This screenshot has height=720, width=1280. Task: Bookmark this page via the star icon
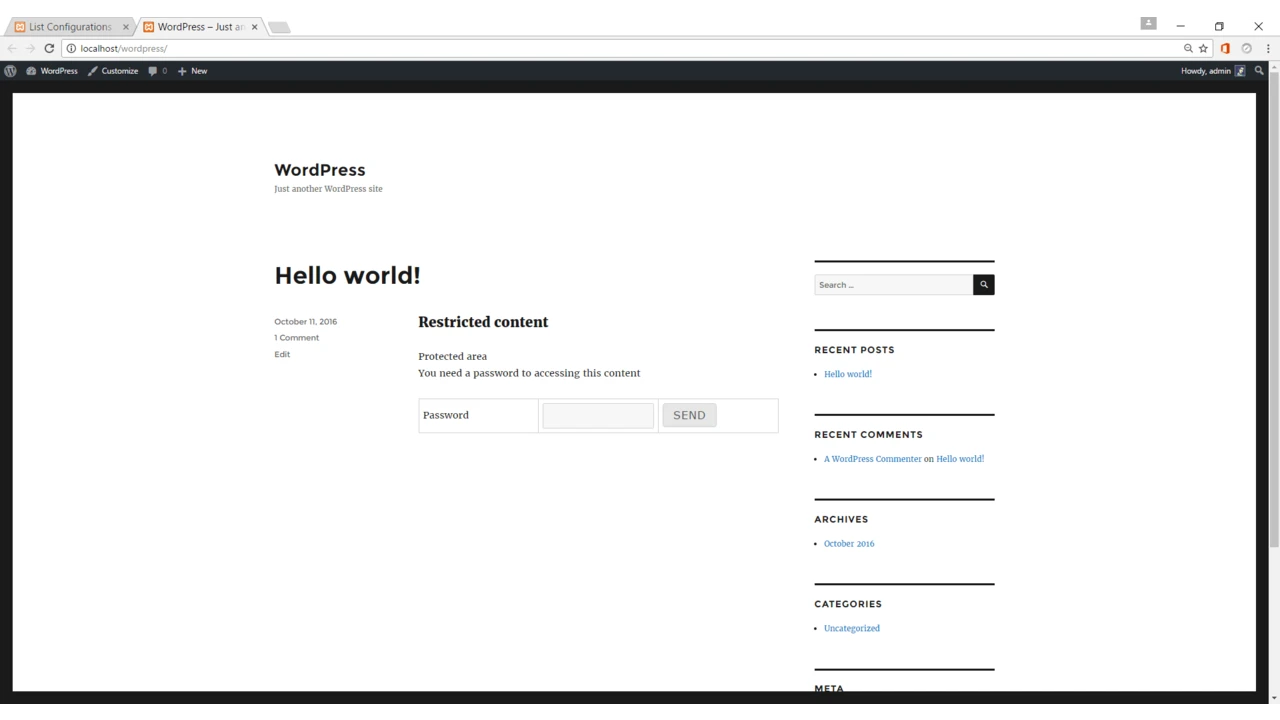click(x=1203, y=48)
